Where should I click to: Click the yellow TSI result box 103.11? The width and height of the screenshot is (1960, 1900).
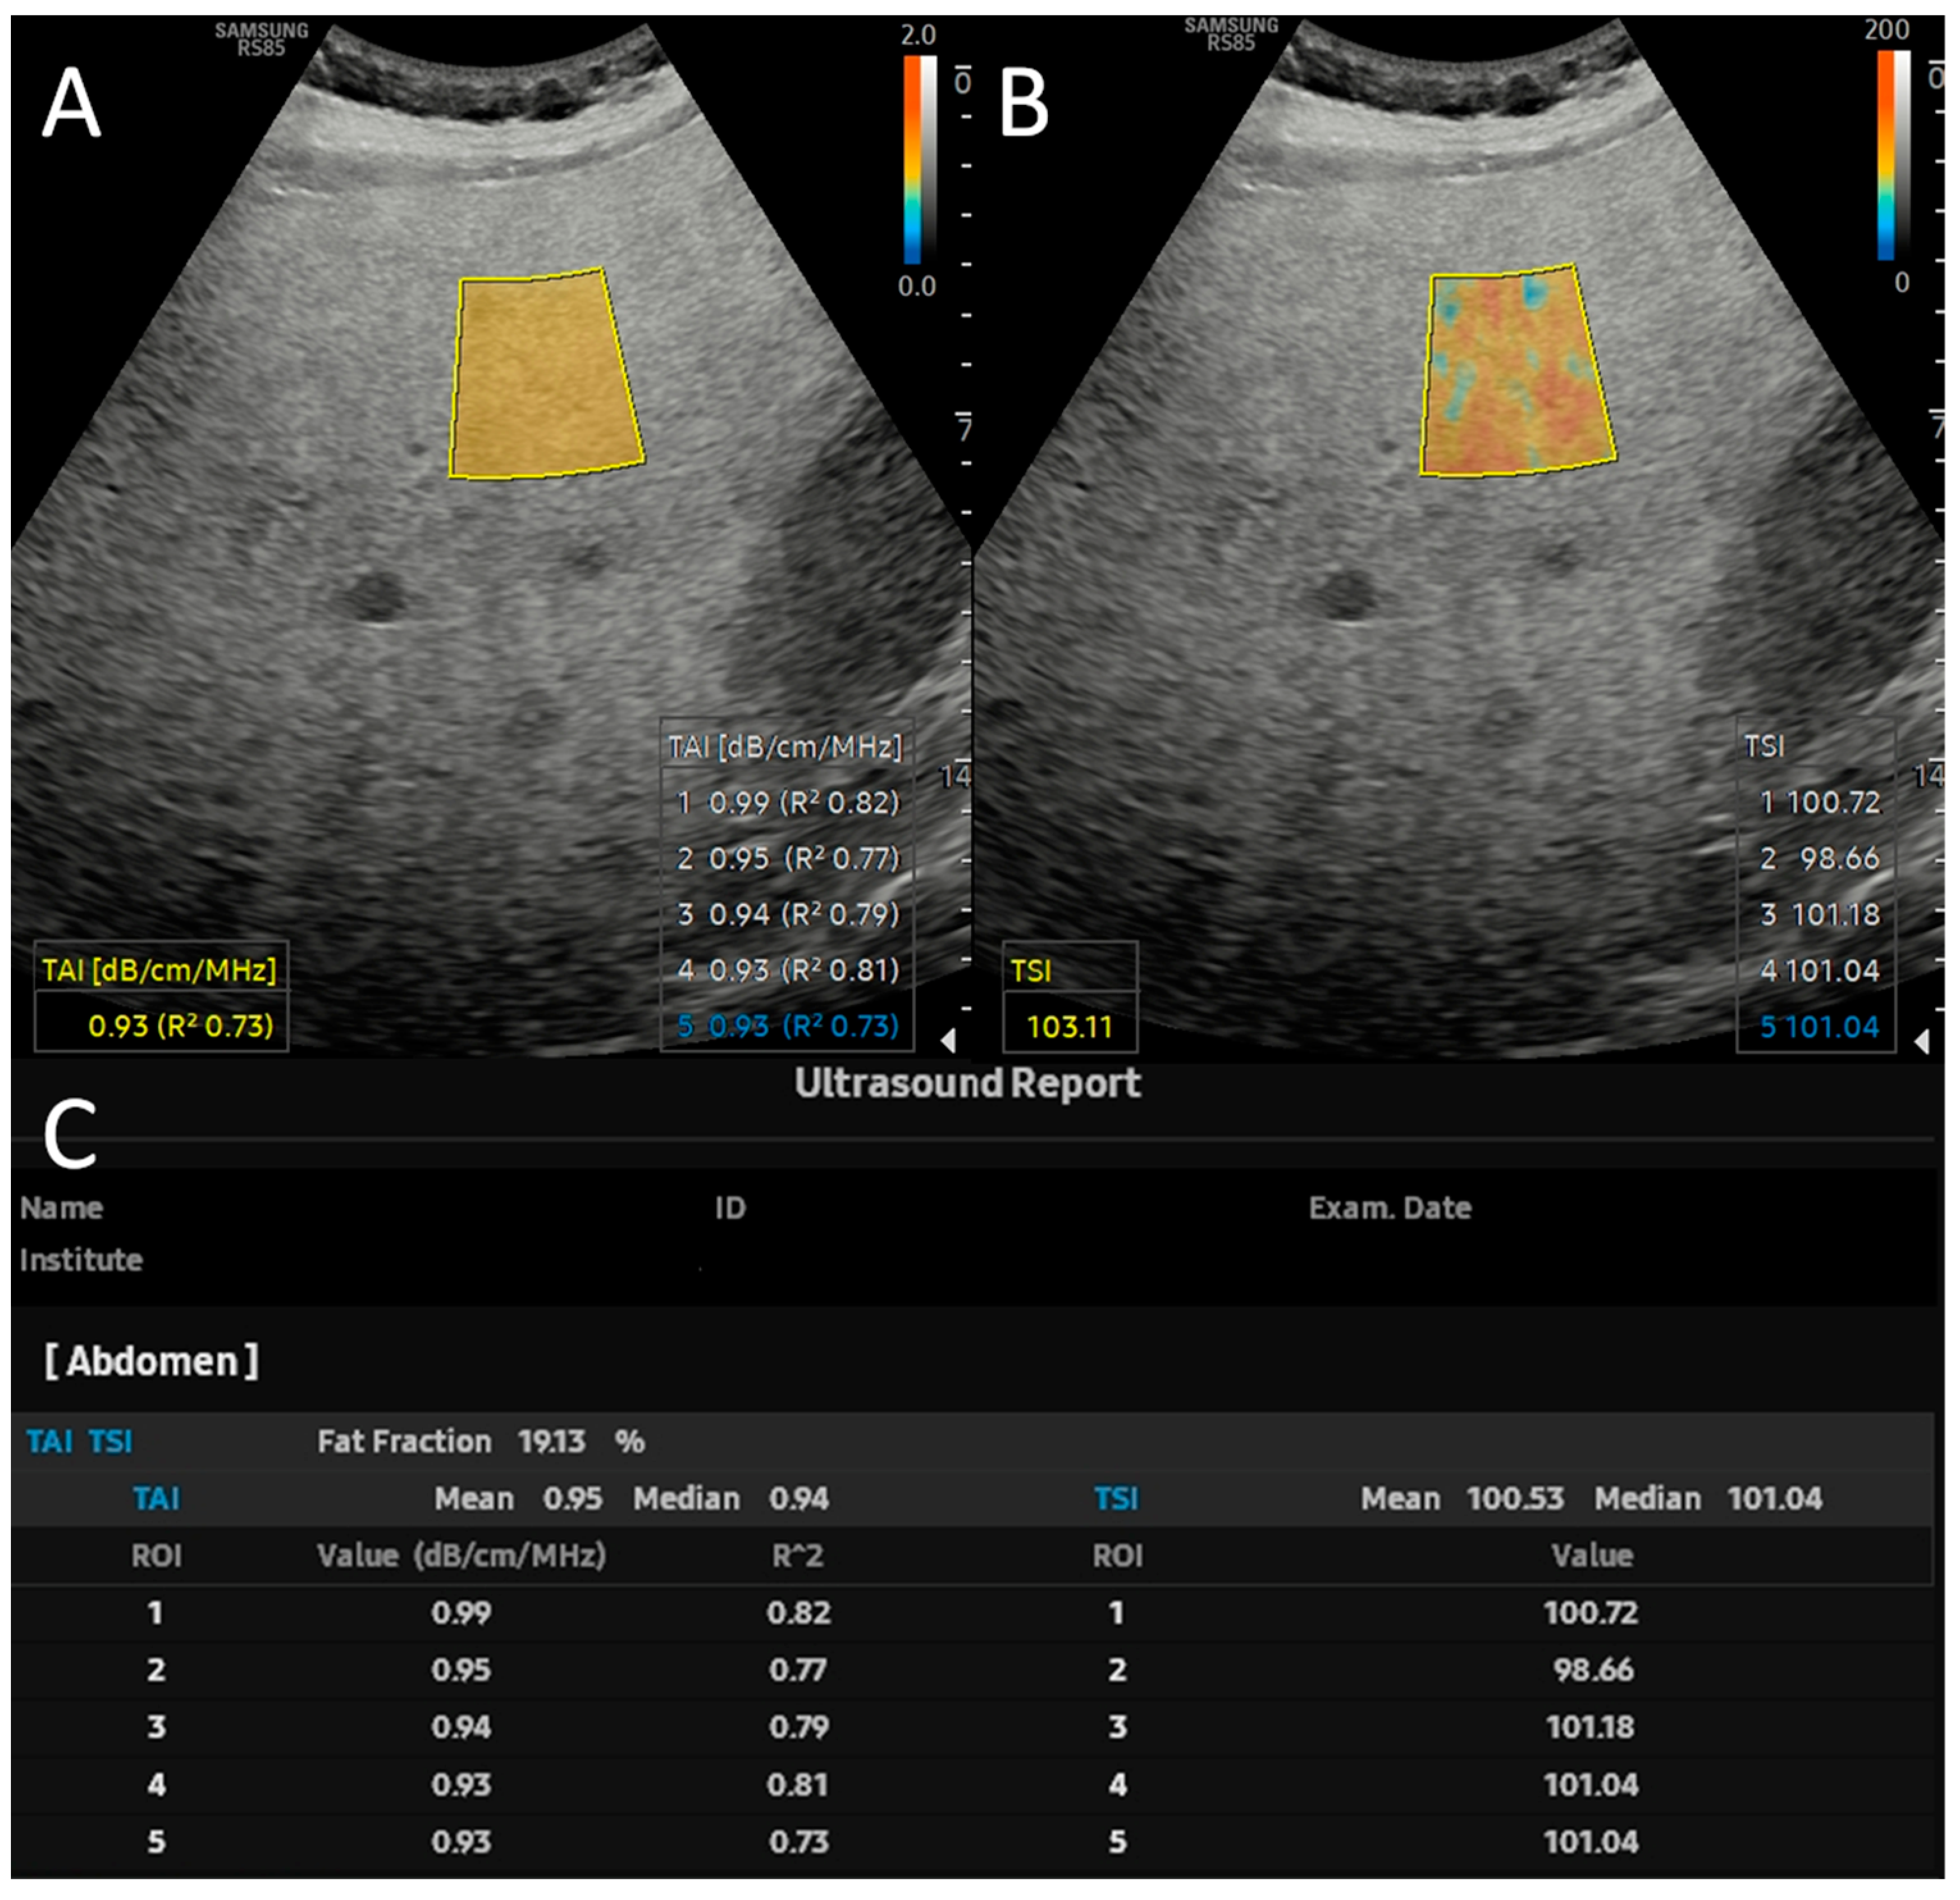[x=1069, y=1027]
